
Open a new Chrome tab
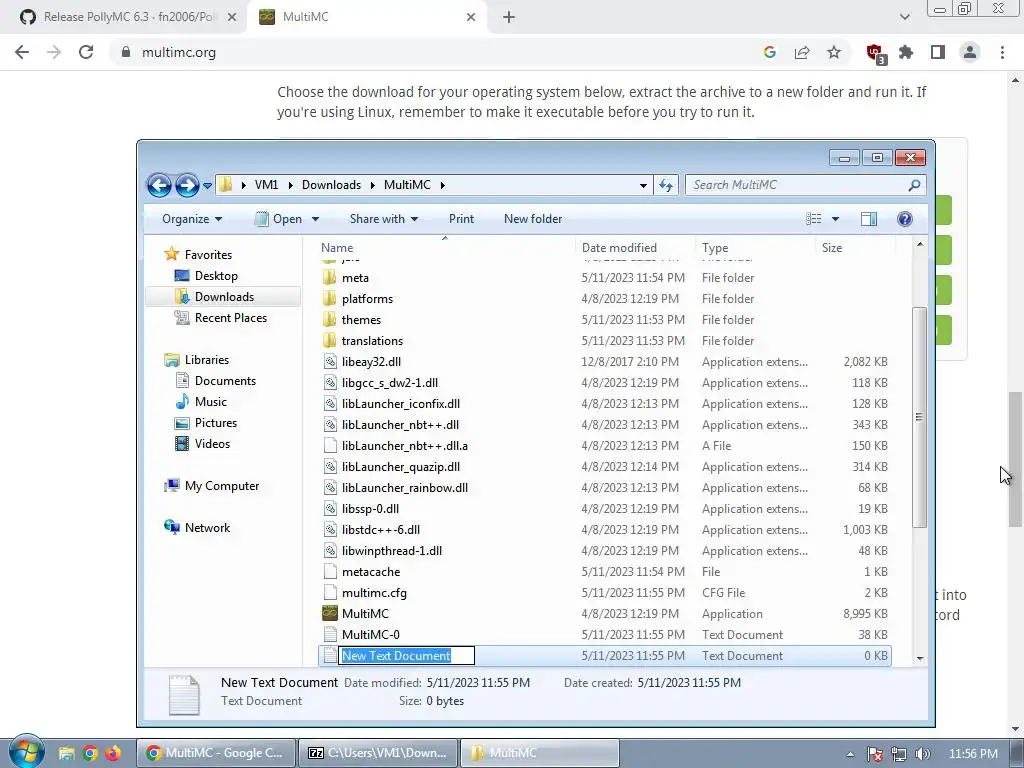point(509,17)
